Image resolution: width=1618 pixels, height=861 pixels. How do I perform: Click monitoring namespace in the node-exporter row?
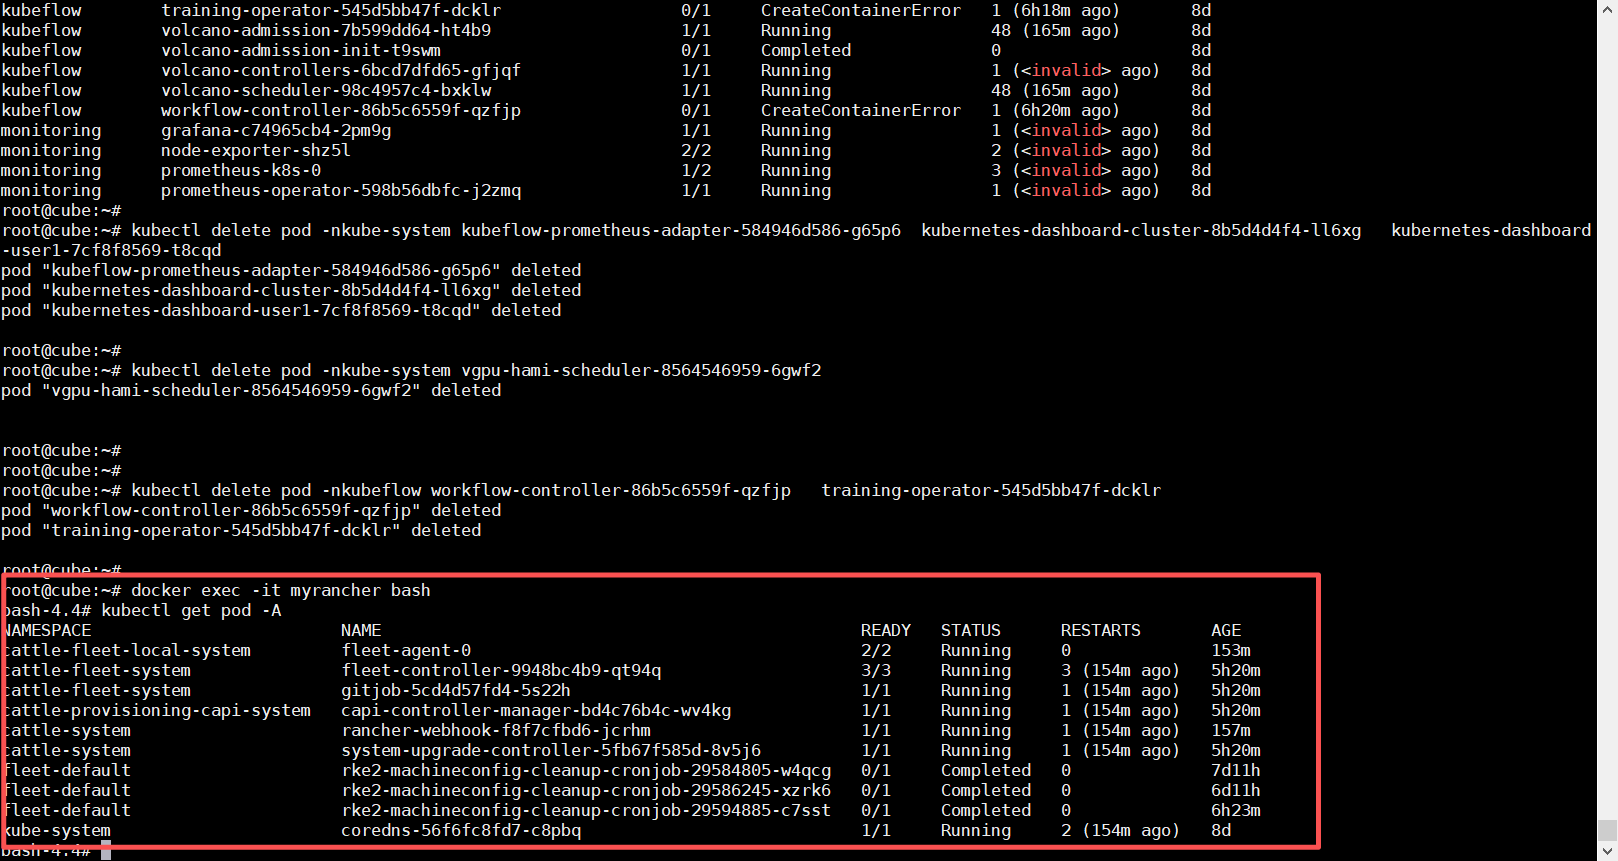51,150
